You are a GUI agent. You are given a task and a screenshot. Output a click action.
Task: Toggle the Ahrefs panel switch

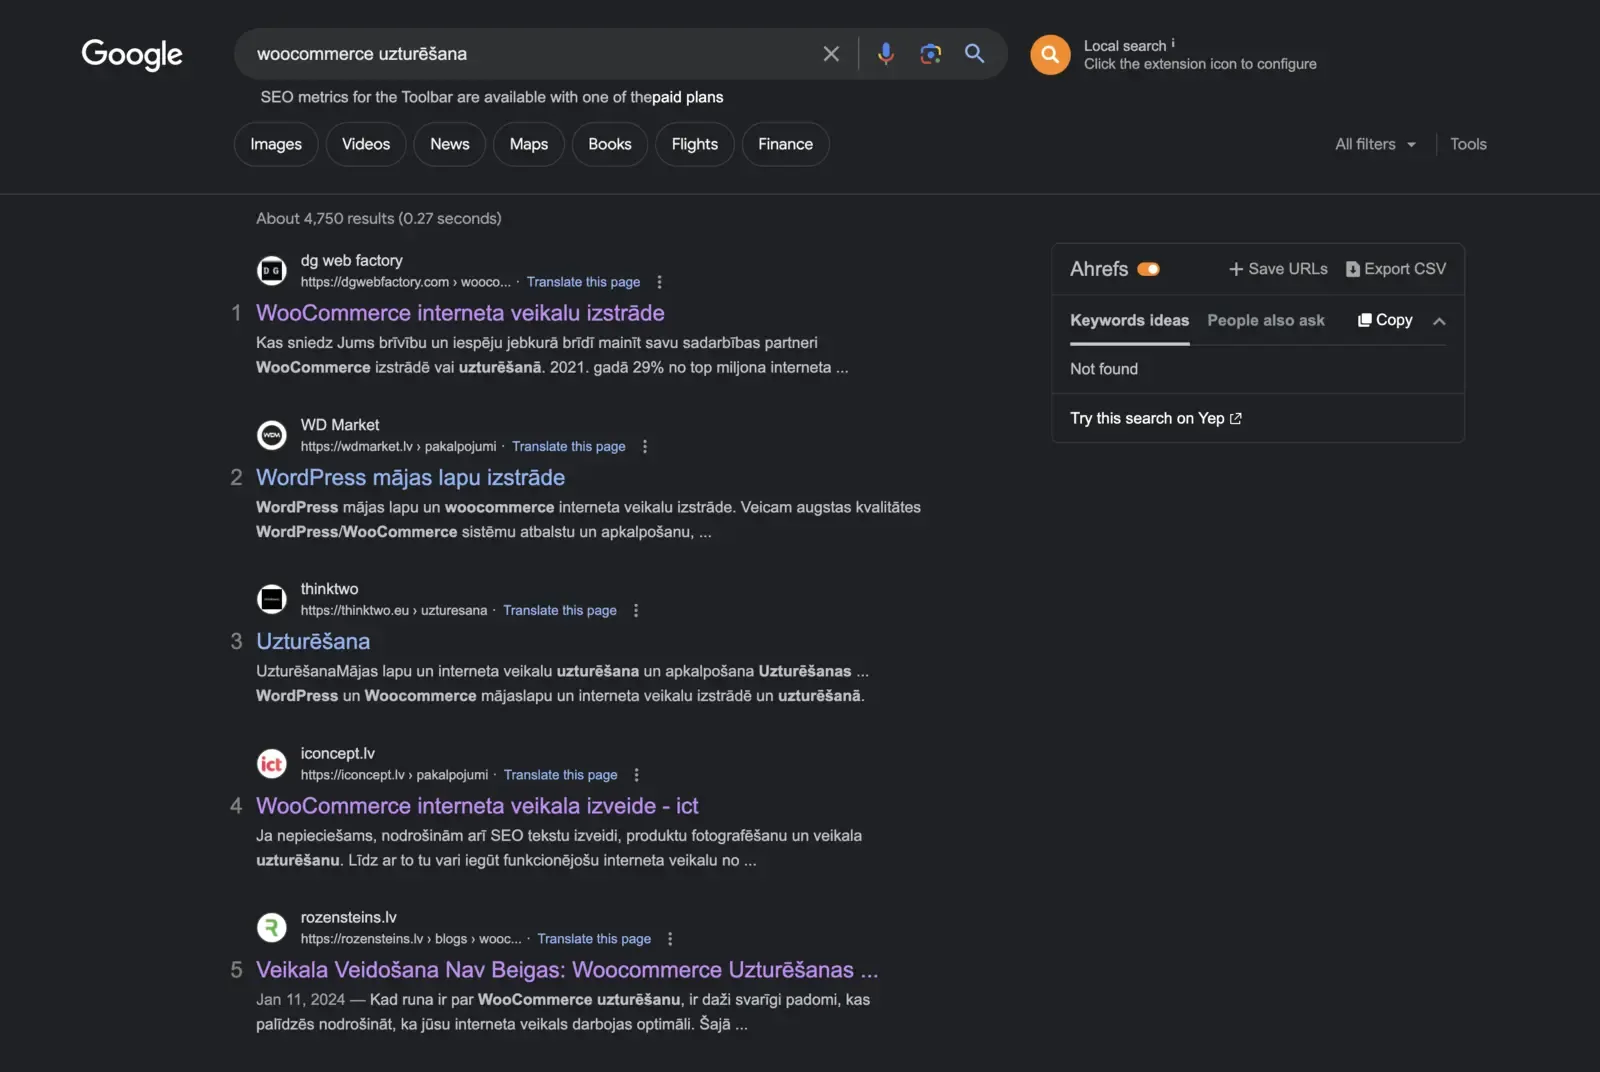1148,269
